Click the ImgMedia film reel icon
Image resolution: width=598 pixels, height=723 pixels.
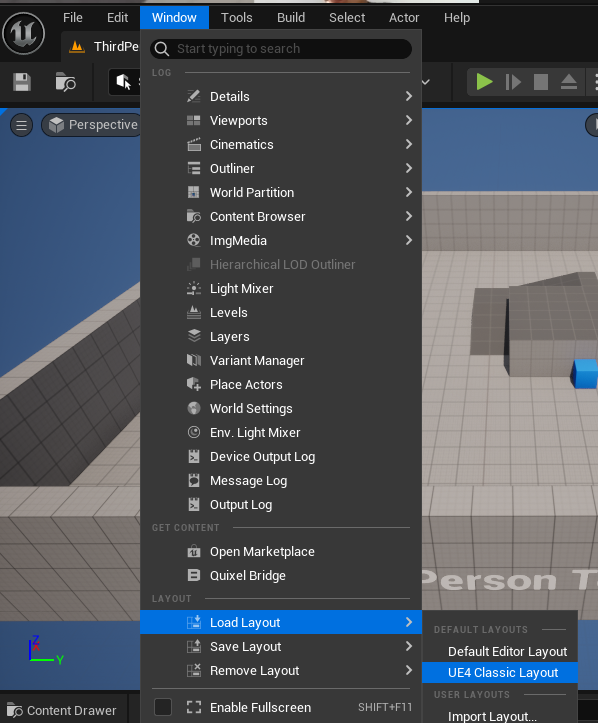tap(194, 240)
